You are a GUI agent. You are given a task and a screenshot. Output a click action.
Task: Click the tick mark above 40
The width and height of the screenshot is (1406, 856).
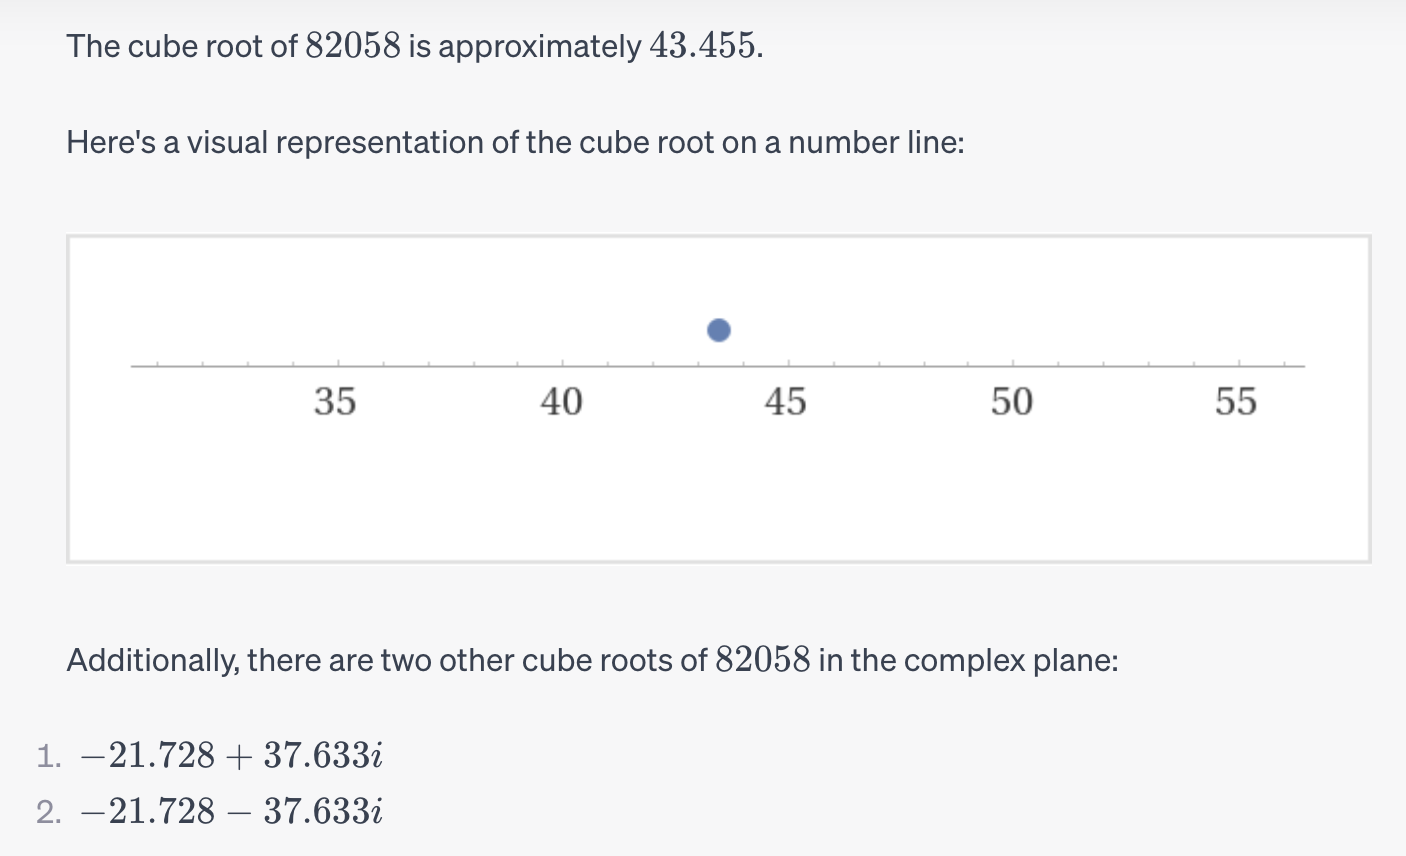[562, 364]
